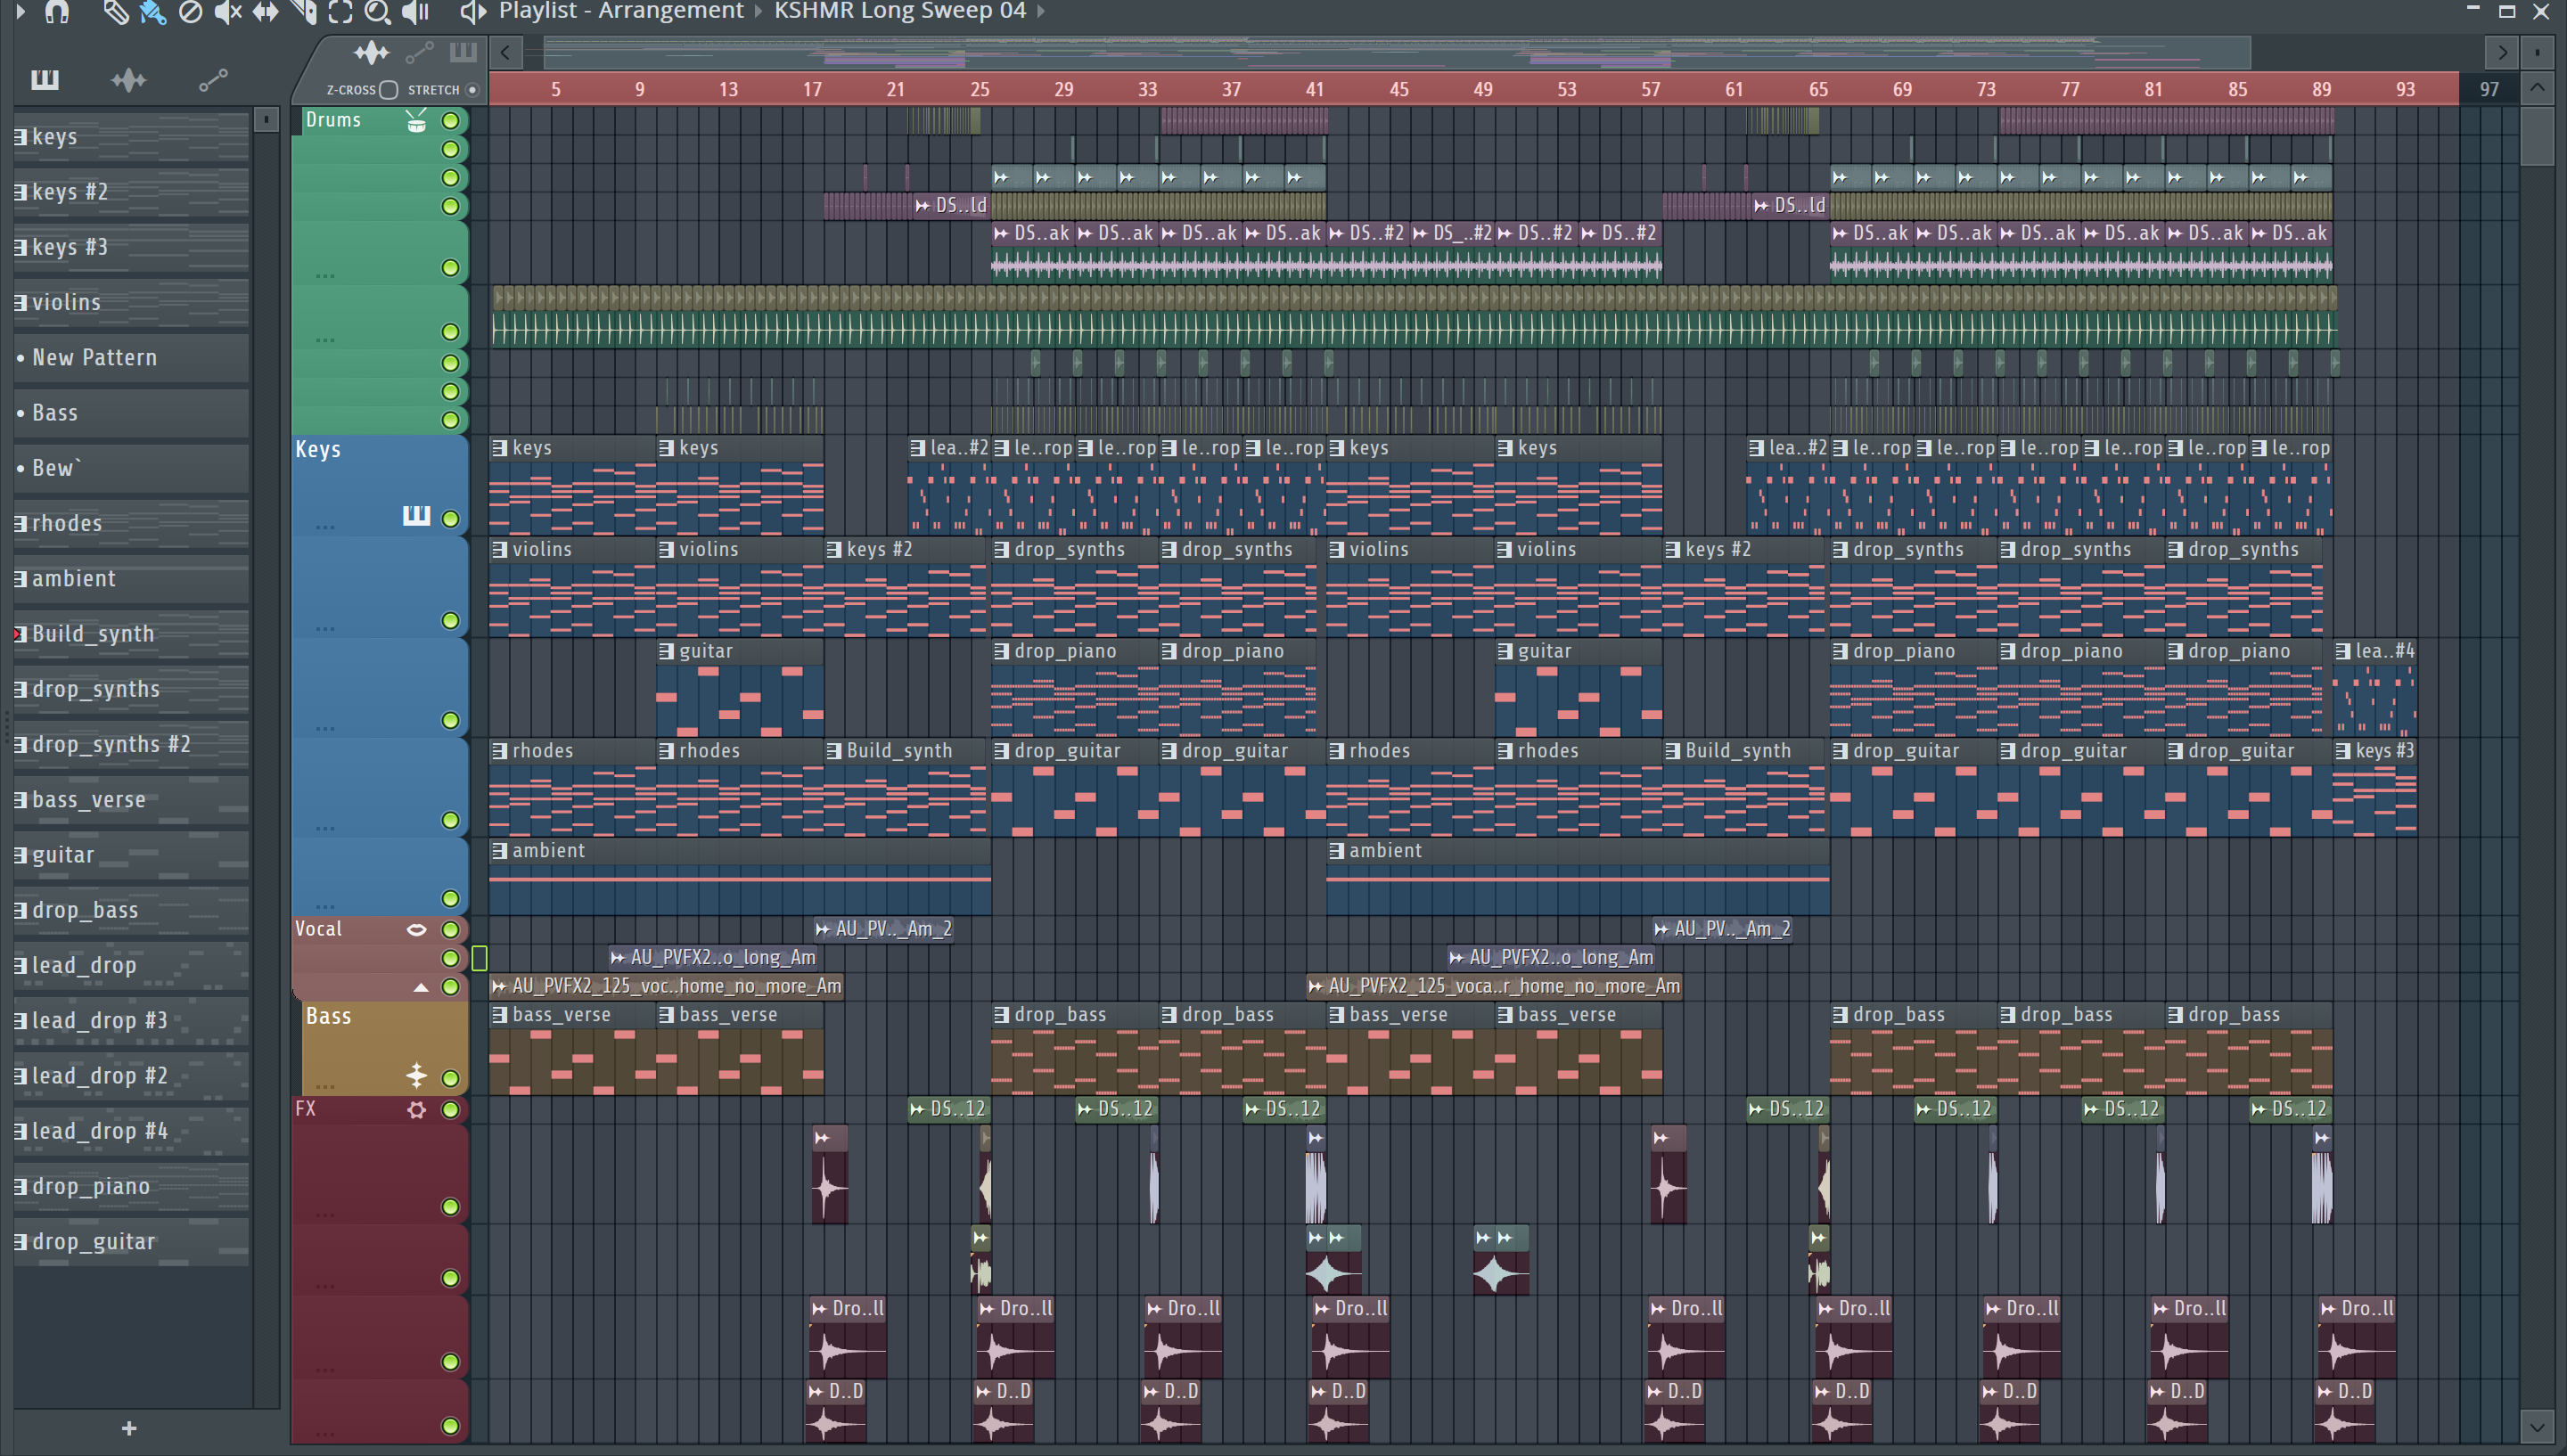Mute the Vocal track
The height and width of the screenshot is (1456, 2567).
coord(451,929)
